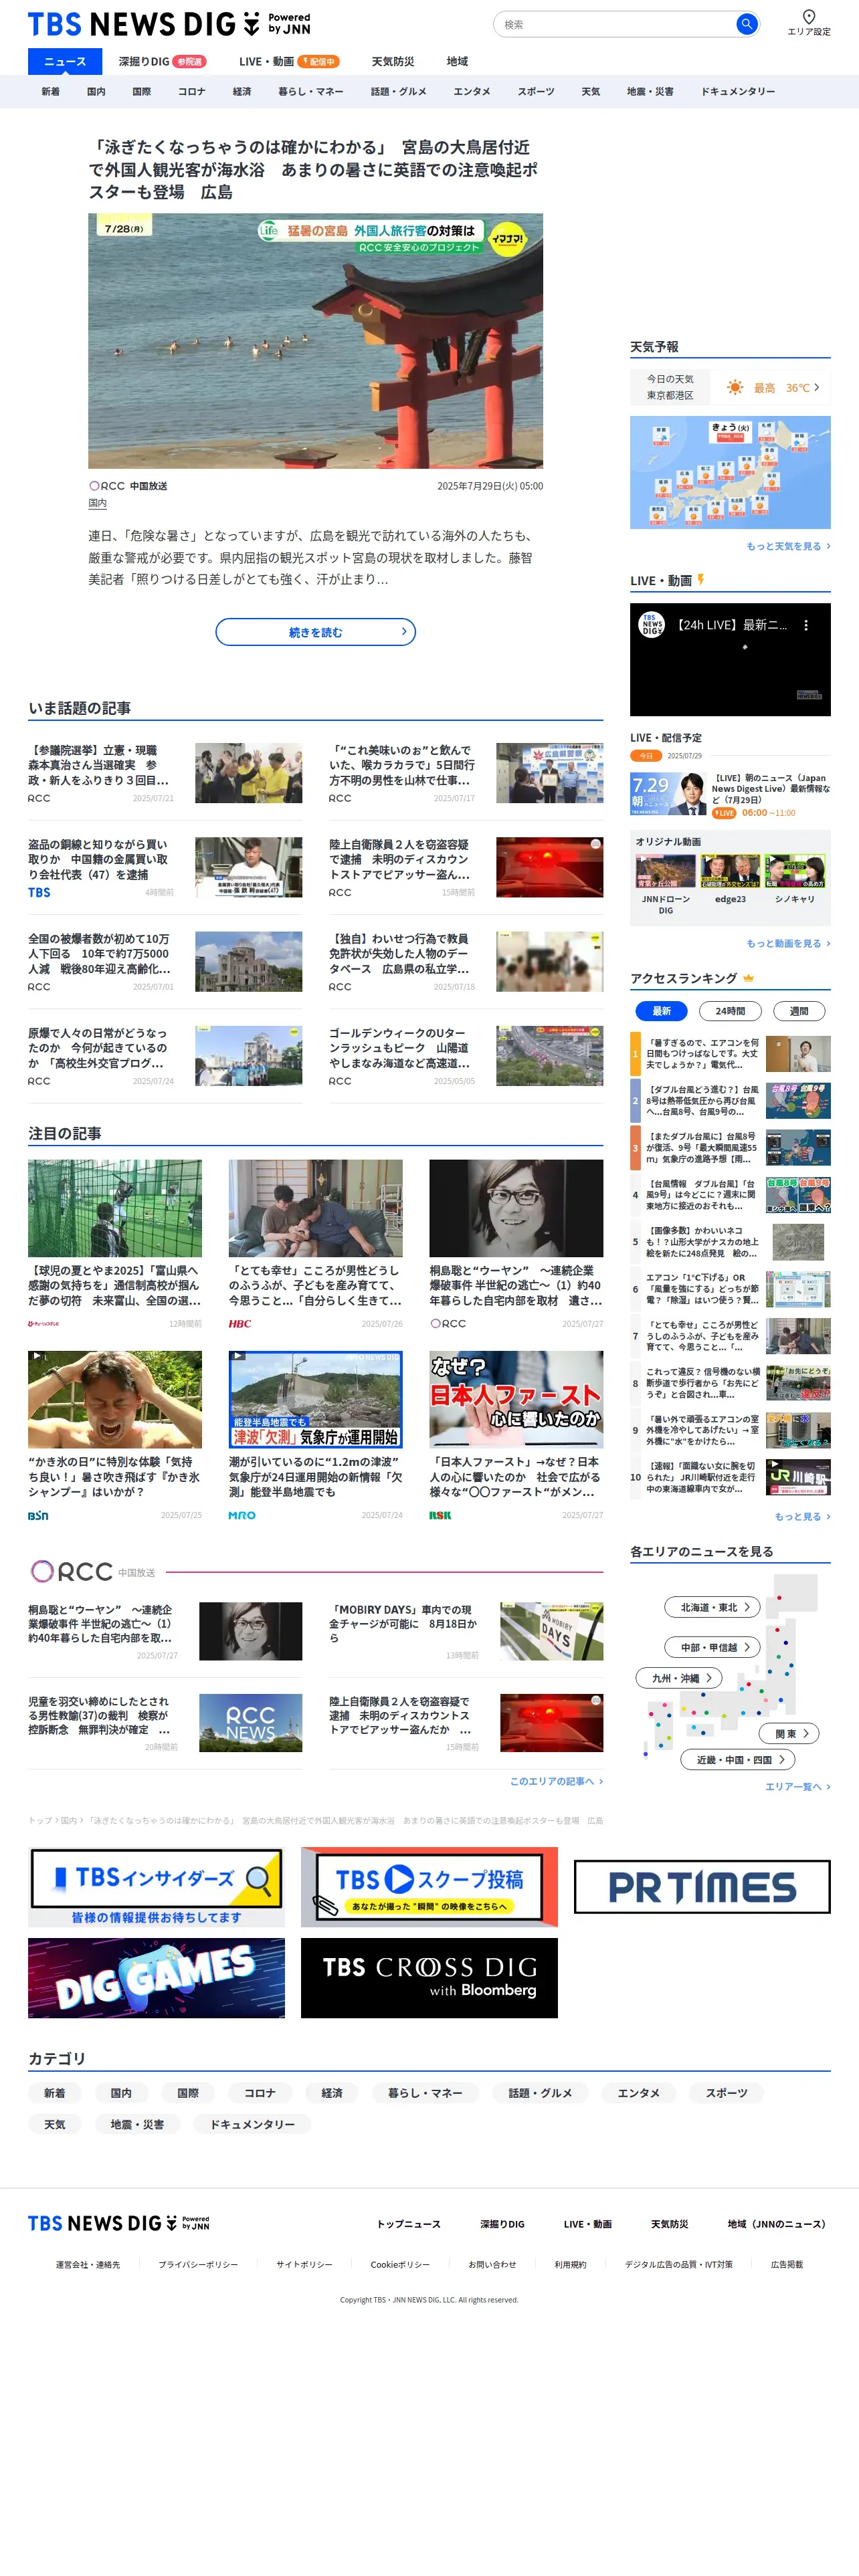Open the video player options menu dots
Image resolution: width=859 pixels, height=2576 pixels.
[x=806, y=625]
